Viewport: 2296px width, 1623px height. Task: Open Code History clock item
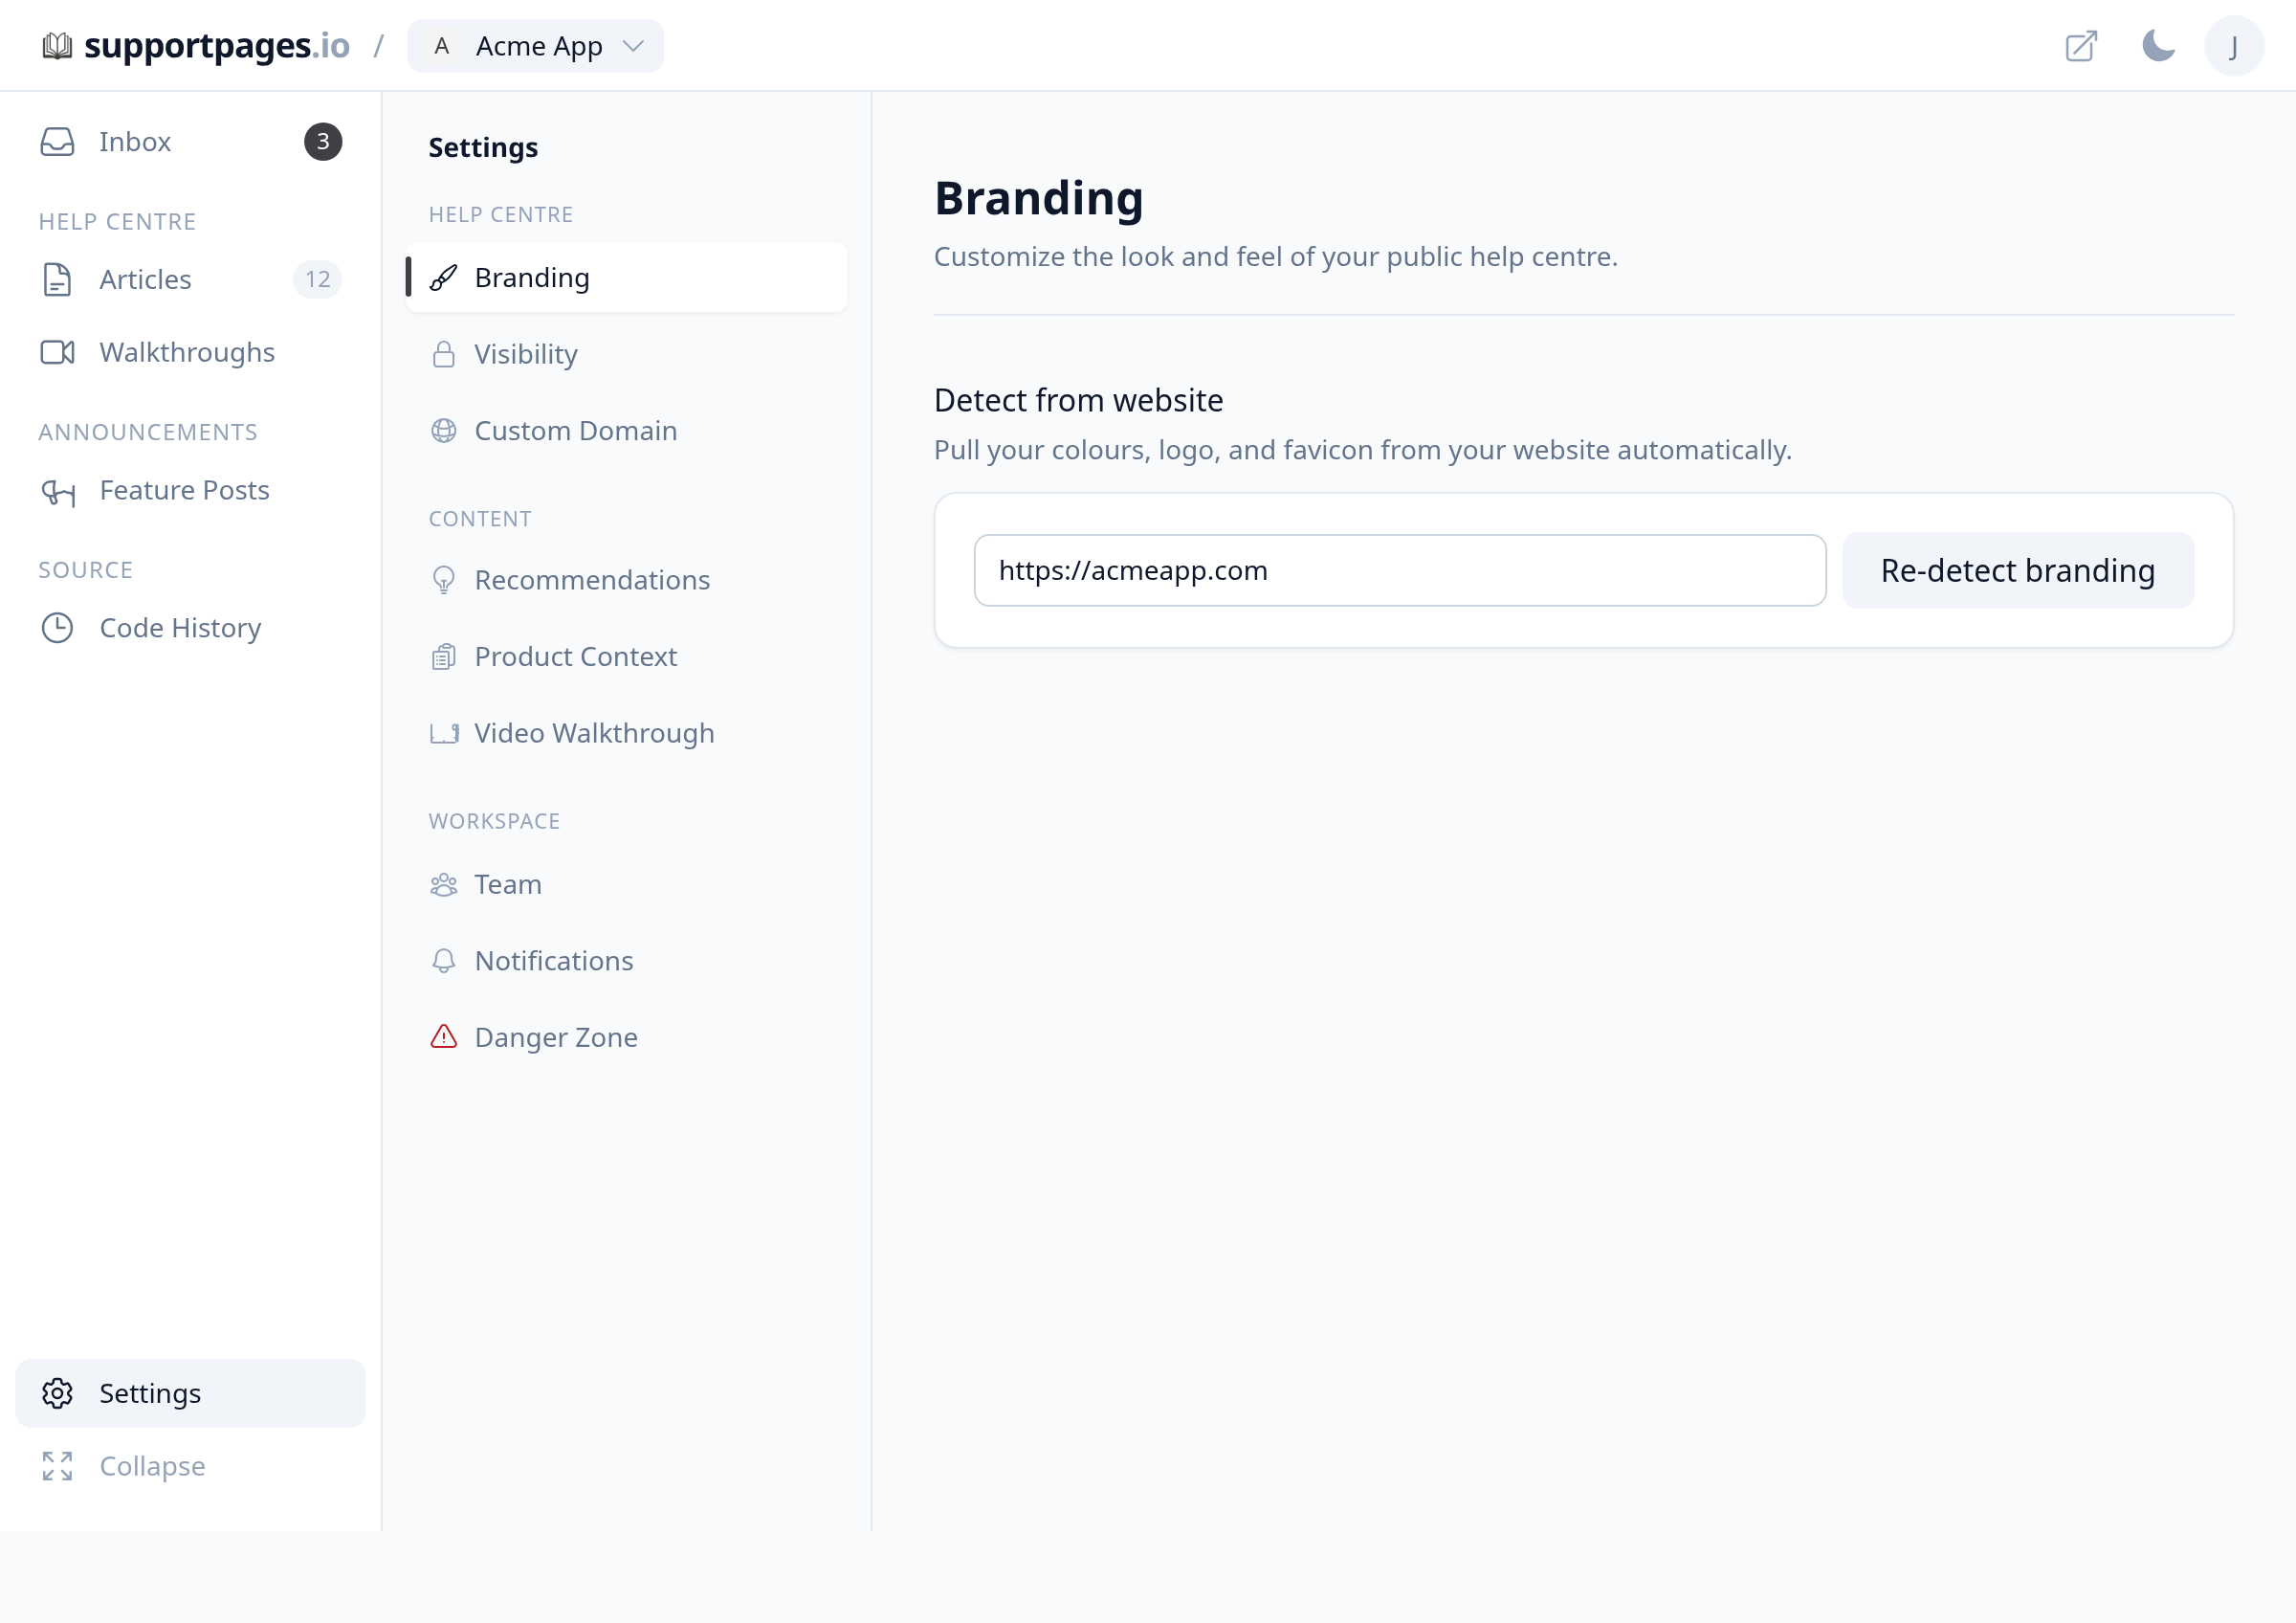coord(190,628)
